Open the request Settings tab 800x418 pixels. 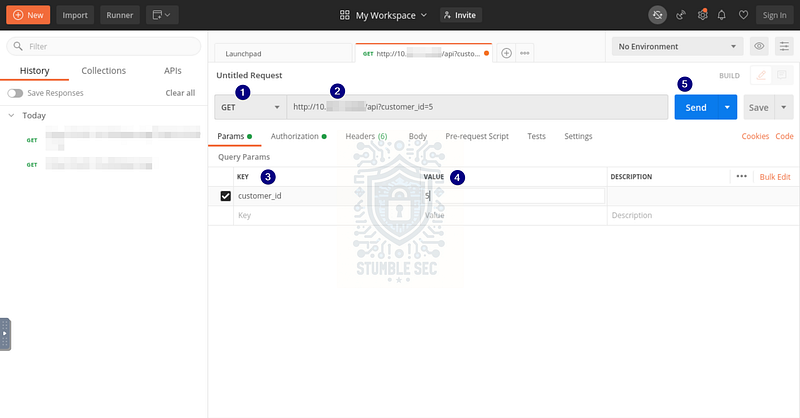tap(578, 136)
